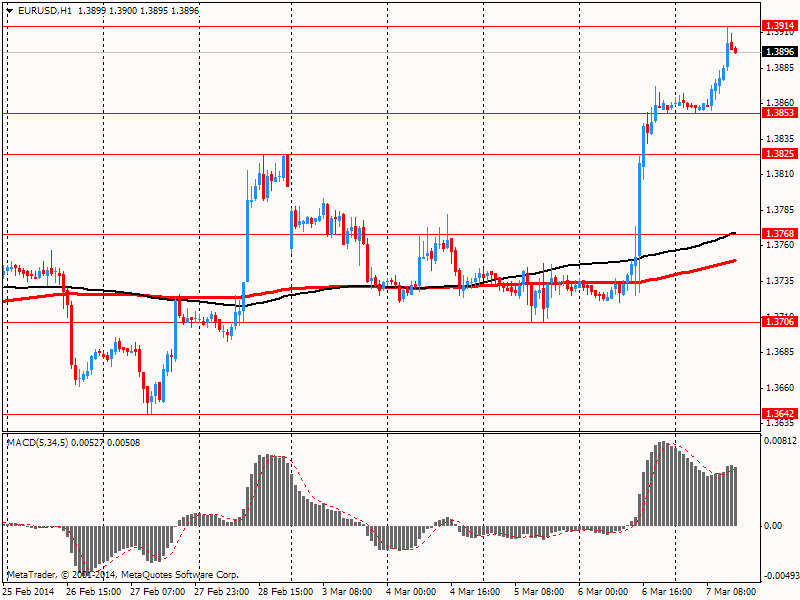Screen dimensions: 800x600
Task: Click the 4 Mar 16:00 time axis label
Action: 476,592
